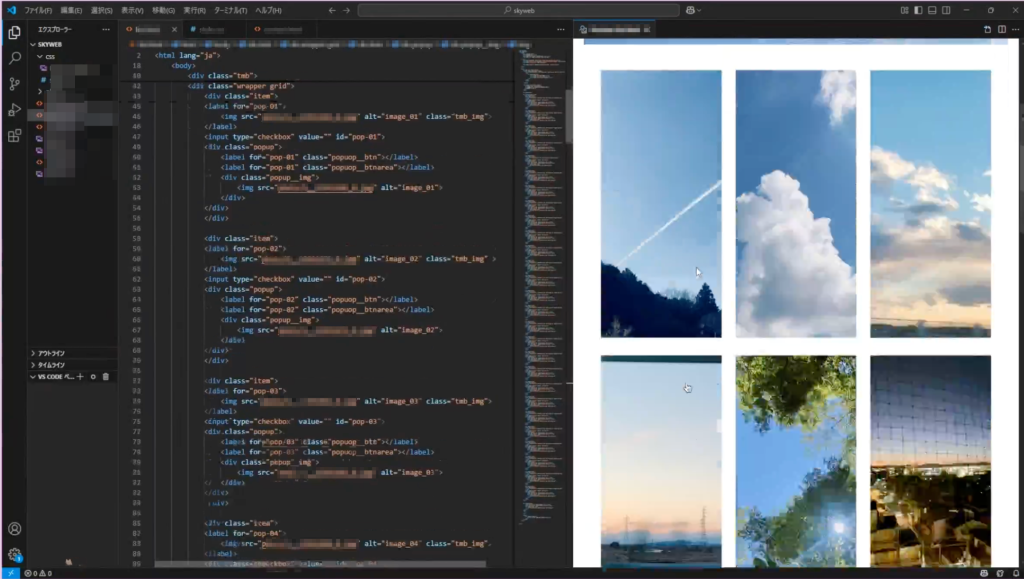Open the Source Control view
This screenshot has width=1024, height=579.
click(x=14, y=84)
